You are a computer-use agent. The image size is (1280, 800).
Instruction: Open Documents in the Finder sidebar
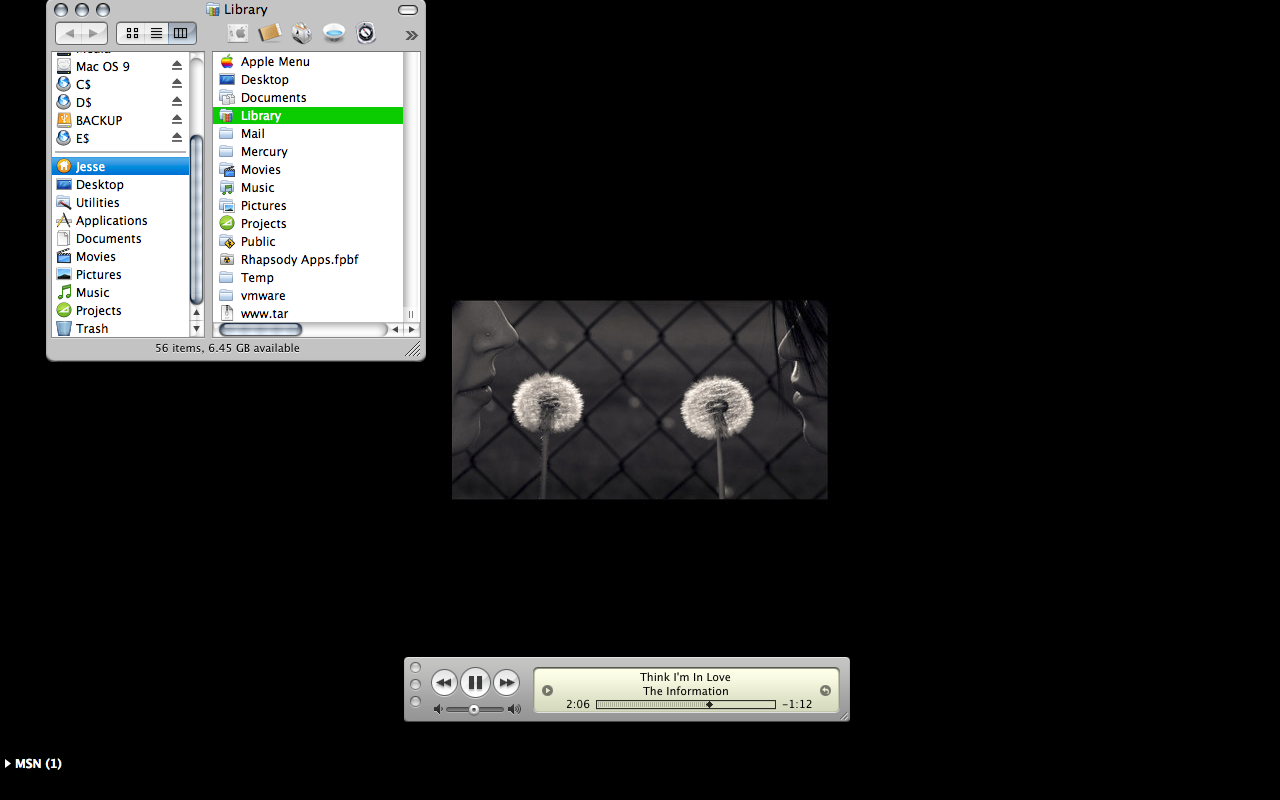120,238
